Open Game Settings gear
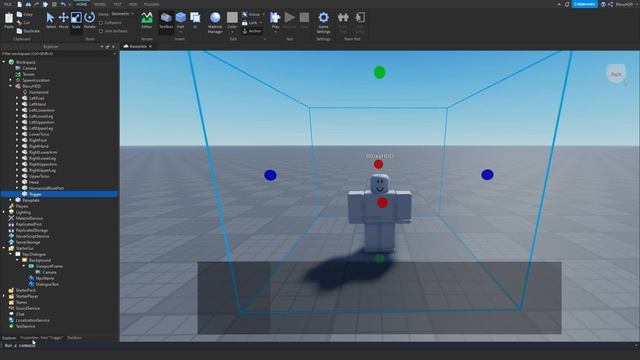Viewport: 640px width, 360px height. coord(323,22)
